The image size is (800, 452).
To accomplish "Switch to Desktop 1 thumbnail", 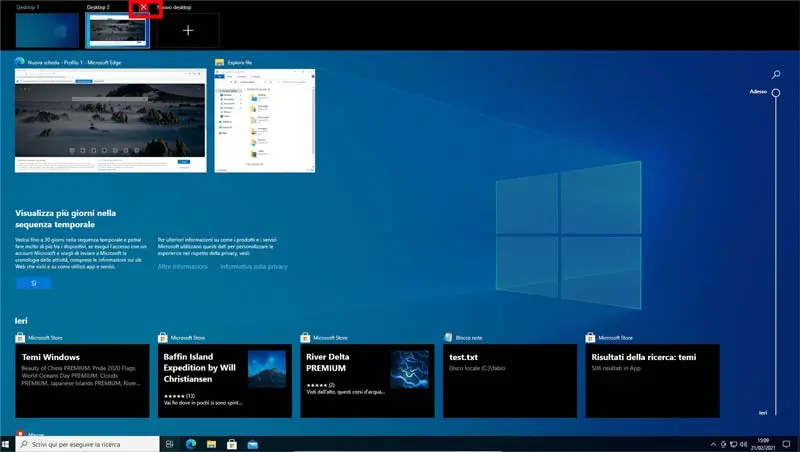I will (x=47, y=30).
